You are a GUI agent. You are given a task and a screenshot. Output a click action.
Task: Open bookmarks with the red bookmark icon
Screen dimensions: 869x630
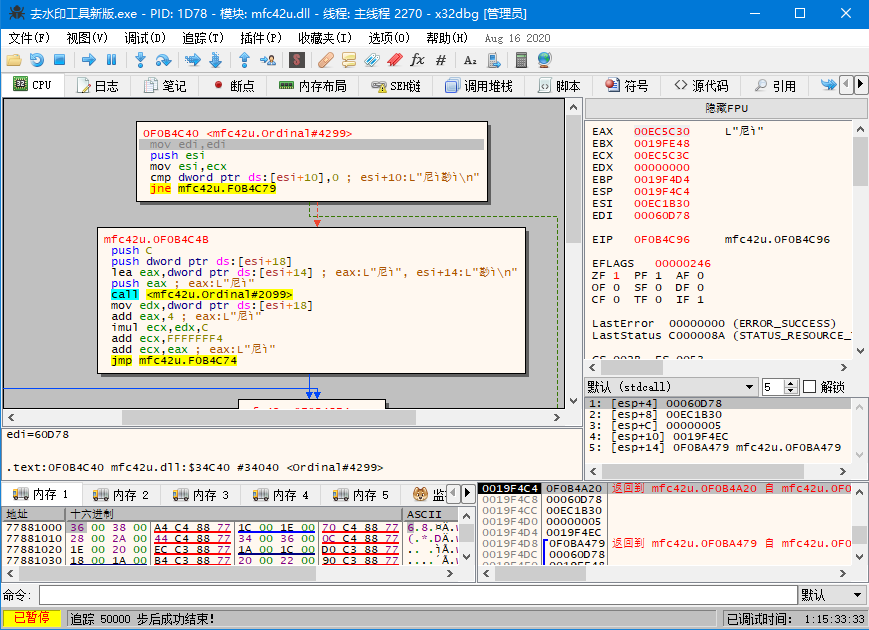coord(395,60)
